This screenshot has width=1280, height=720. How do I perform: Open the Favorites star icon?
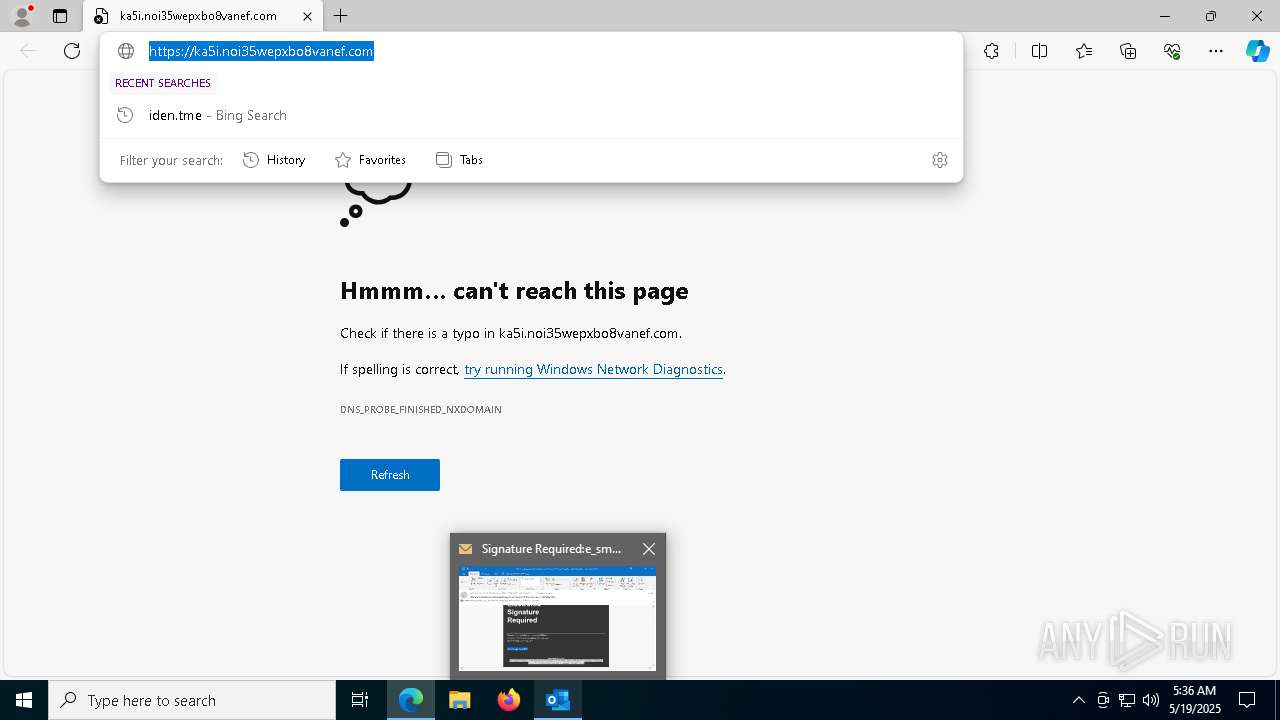pyautogui.click(x=1084, y=51)
